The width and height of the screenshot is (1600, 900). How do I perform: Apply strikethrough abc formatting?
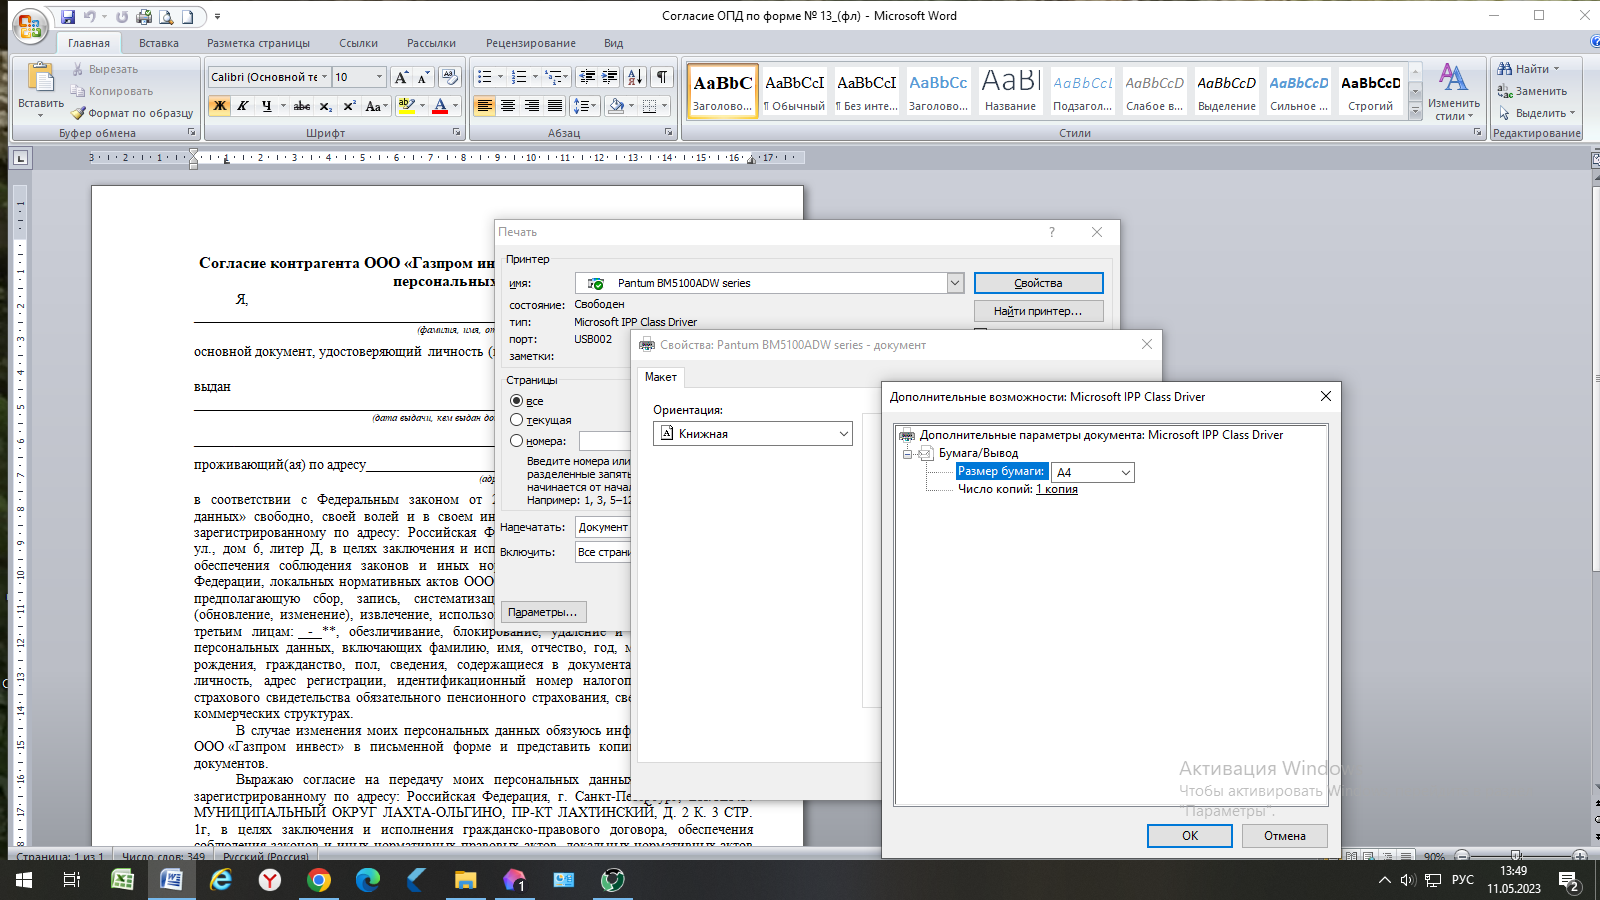tap(302, 105)
